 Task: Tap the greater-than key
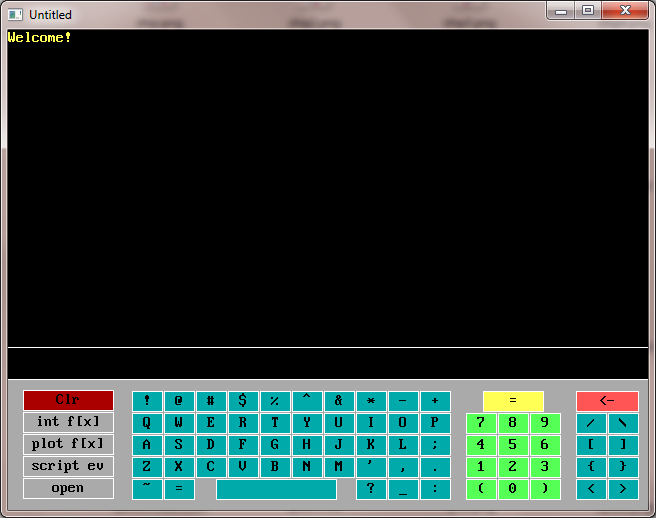pos(623,490)
